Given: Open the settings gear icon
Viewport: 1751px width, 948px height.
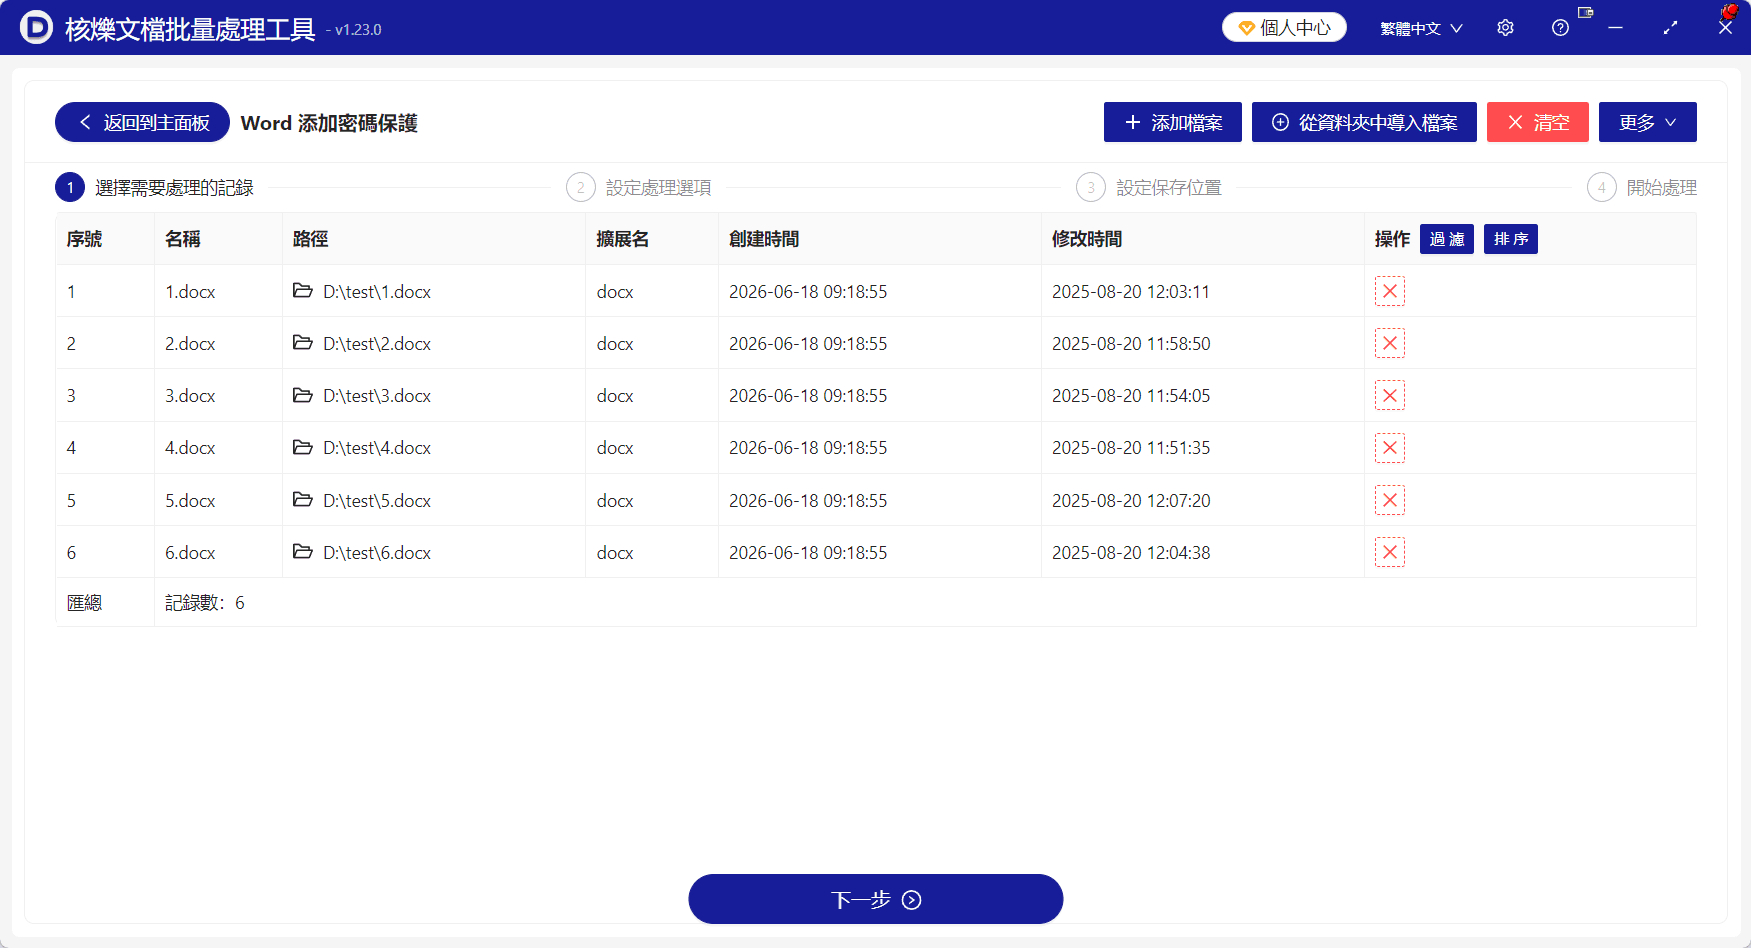Looking at the screenshot, I should tap(1505, 28).
